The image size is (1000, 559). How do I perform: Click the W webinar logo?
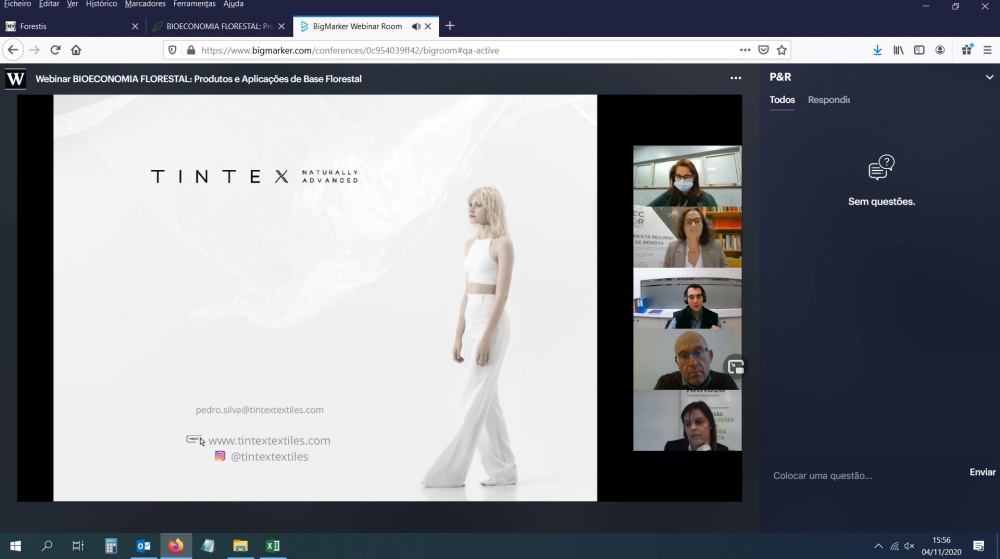point(15,78)
